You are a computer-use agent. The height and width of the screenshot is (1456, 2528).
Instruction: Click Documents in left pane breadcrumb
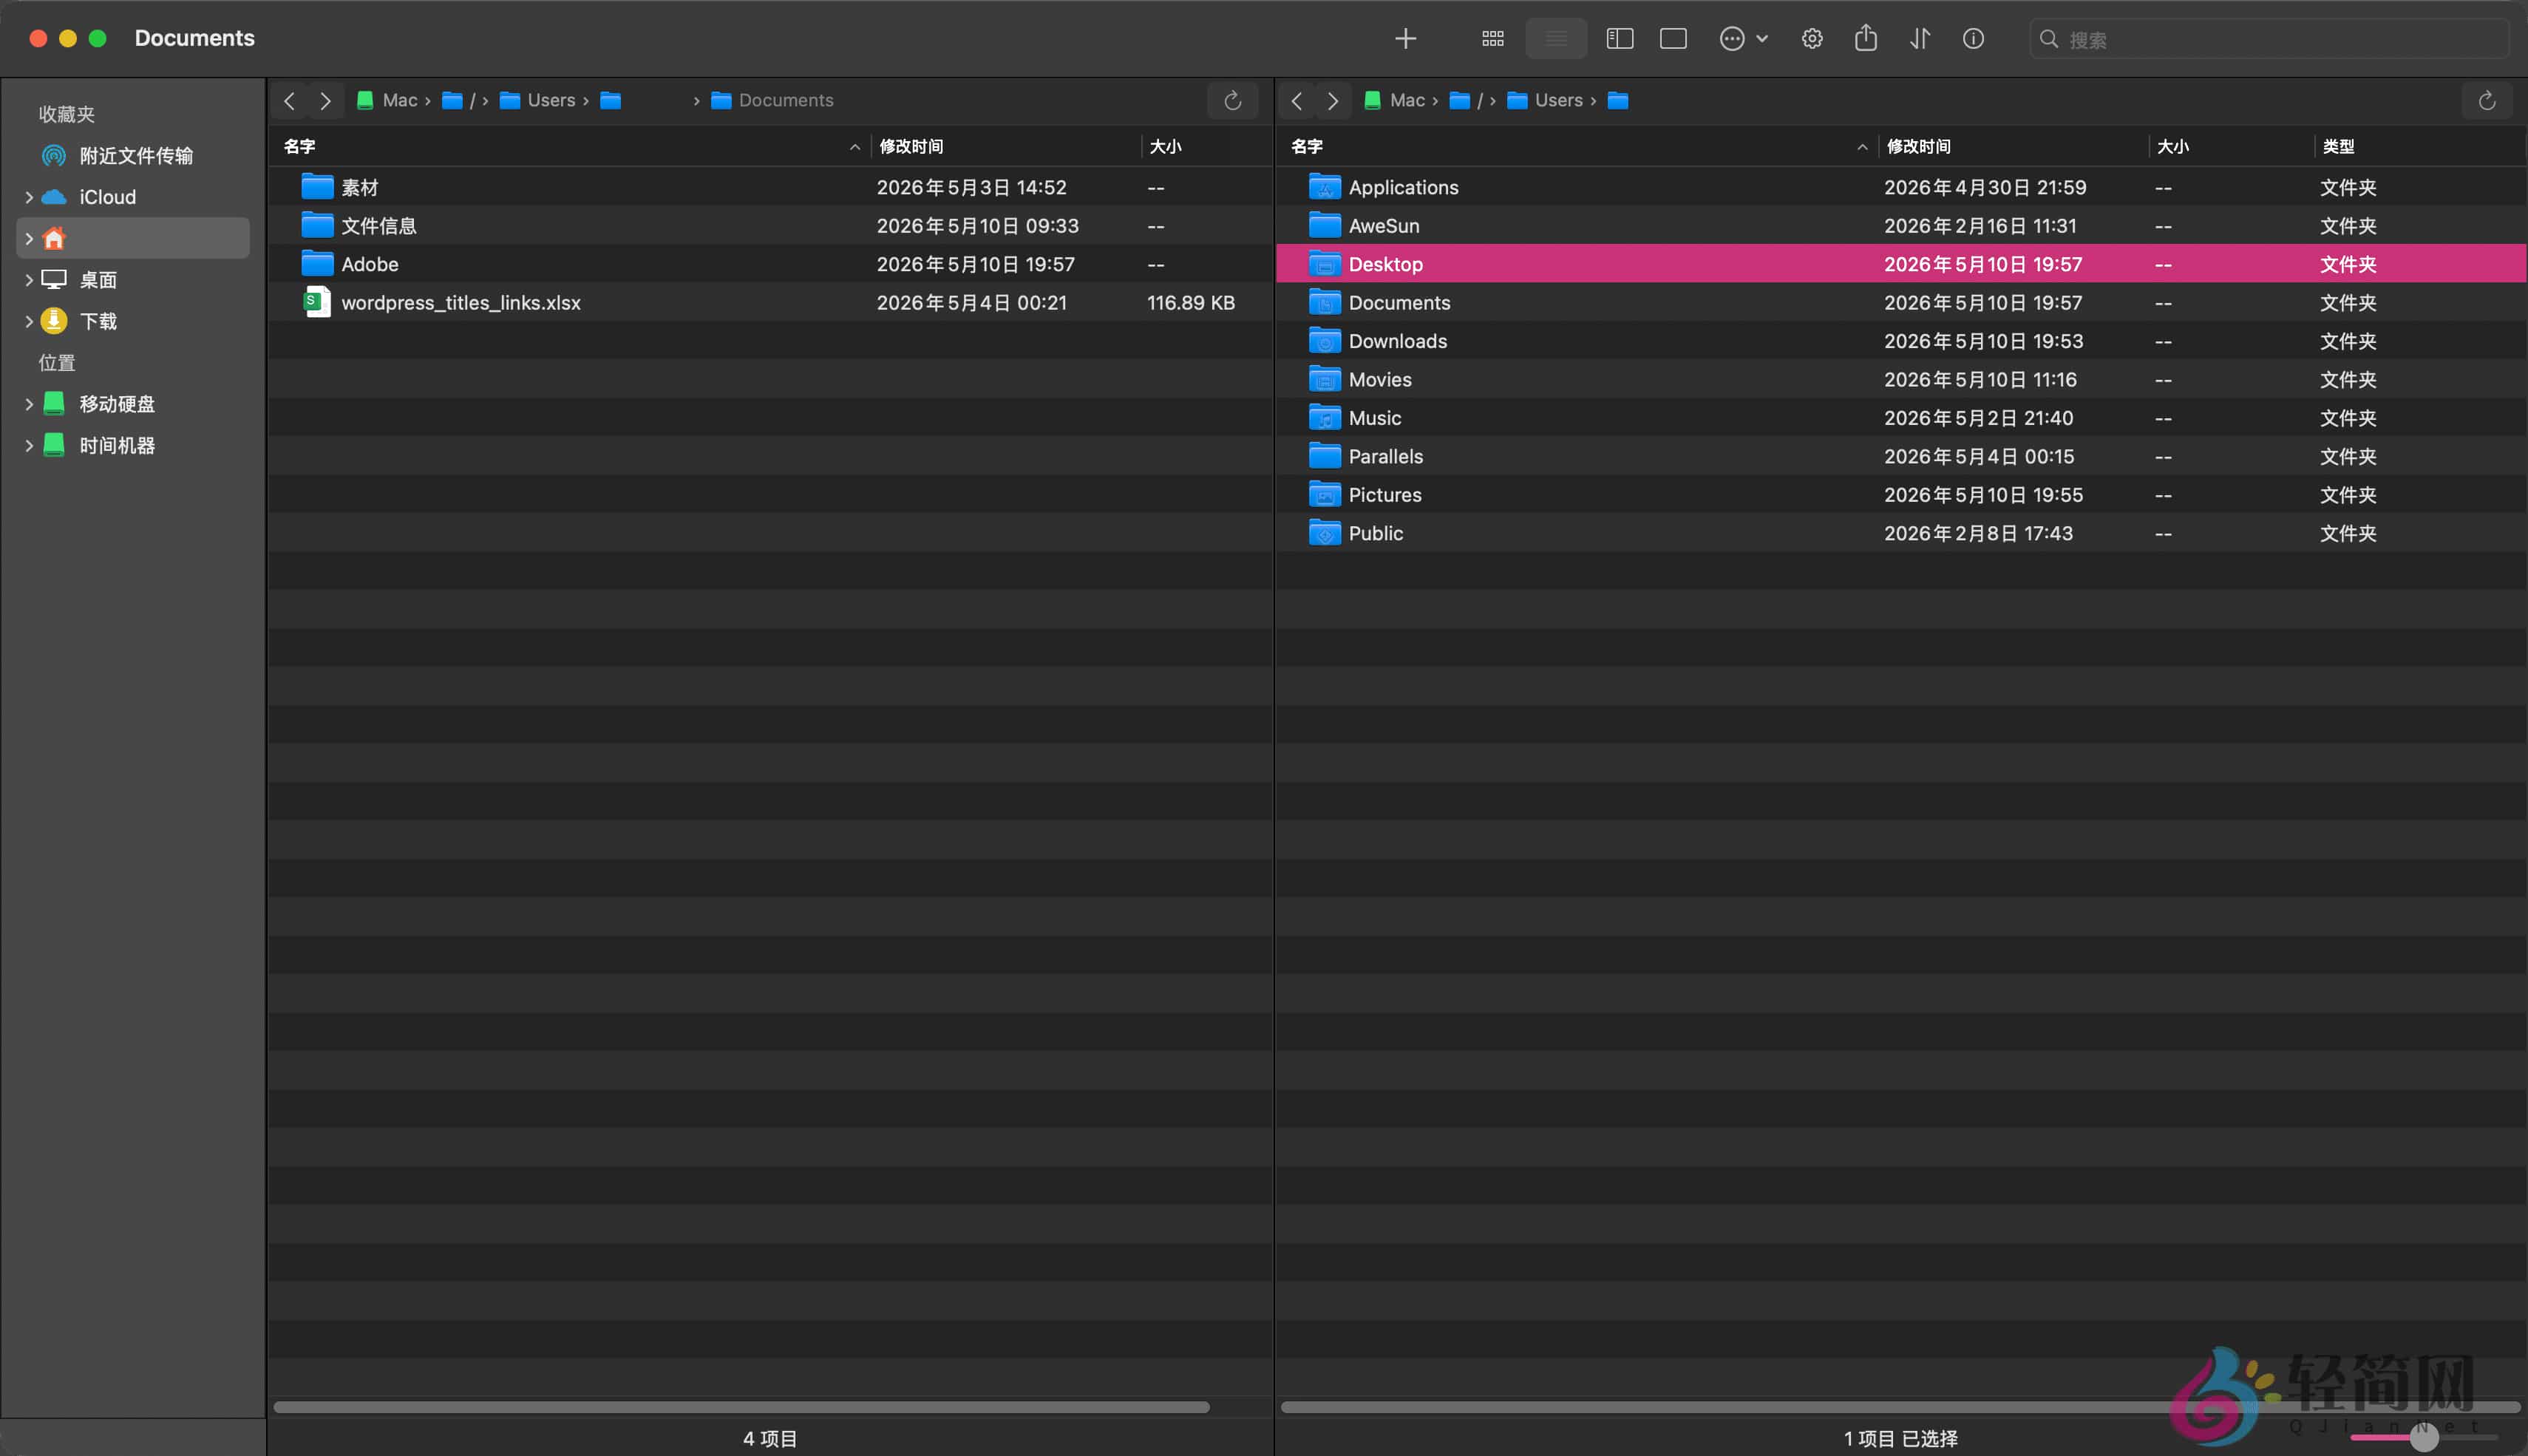[772, 100]
